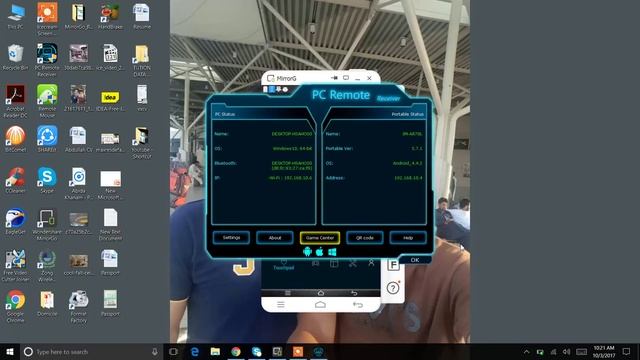Select the TUTION DATA folder on desktop
Screen dimensions: 640x360
coord(142,60)
